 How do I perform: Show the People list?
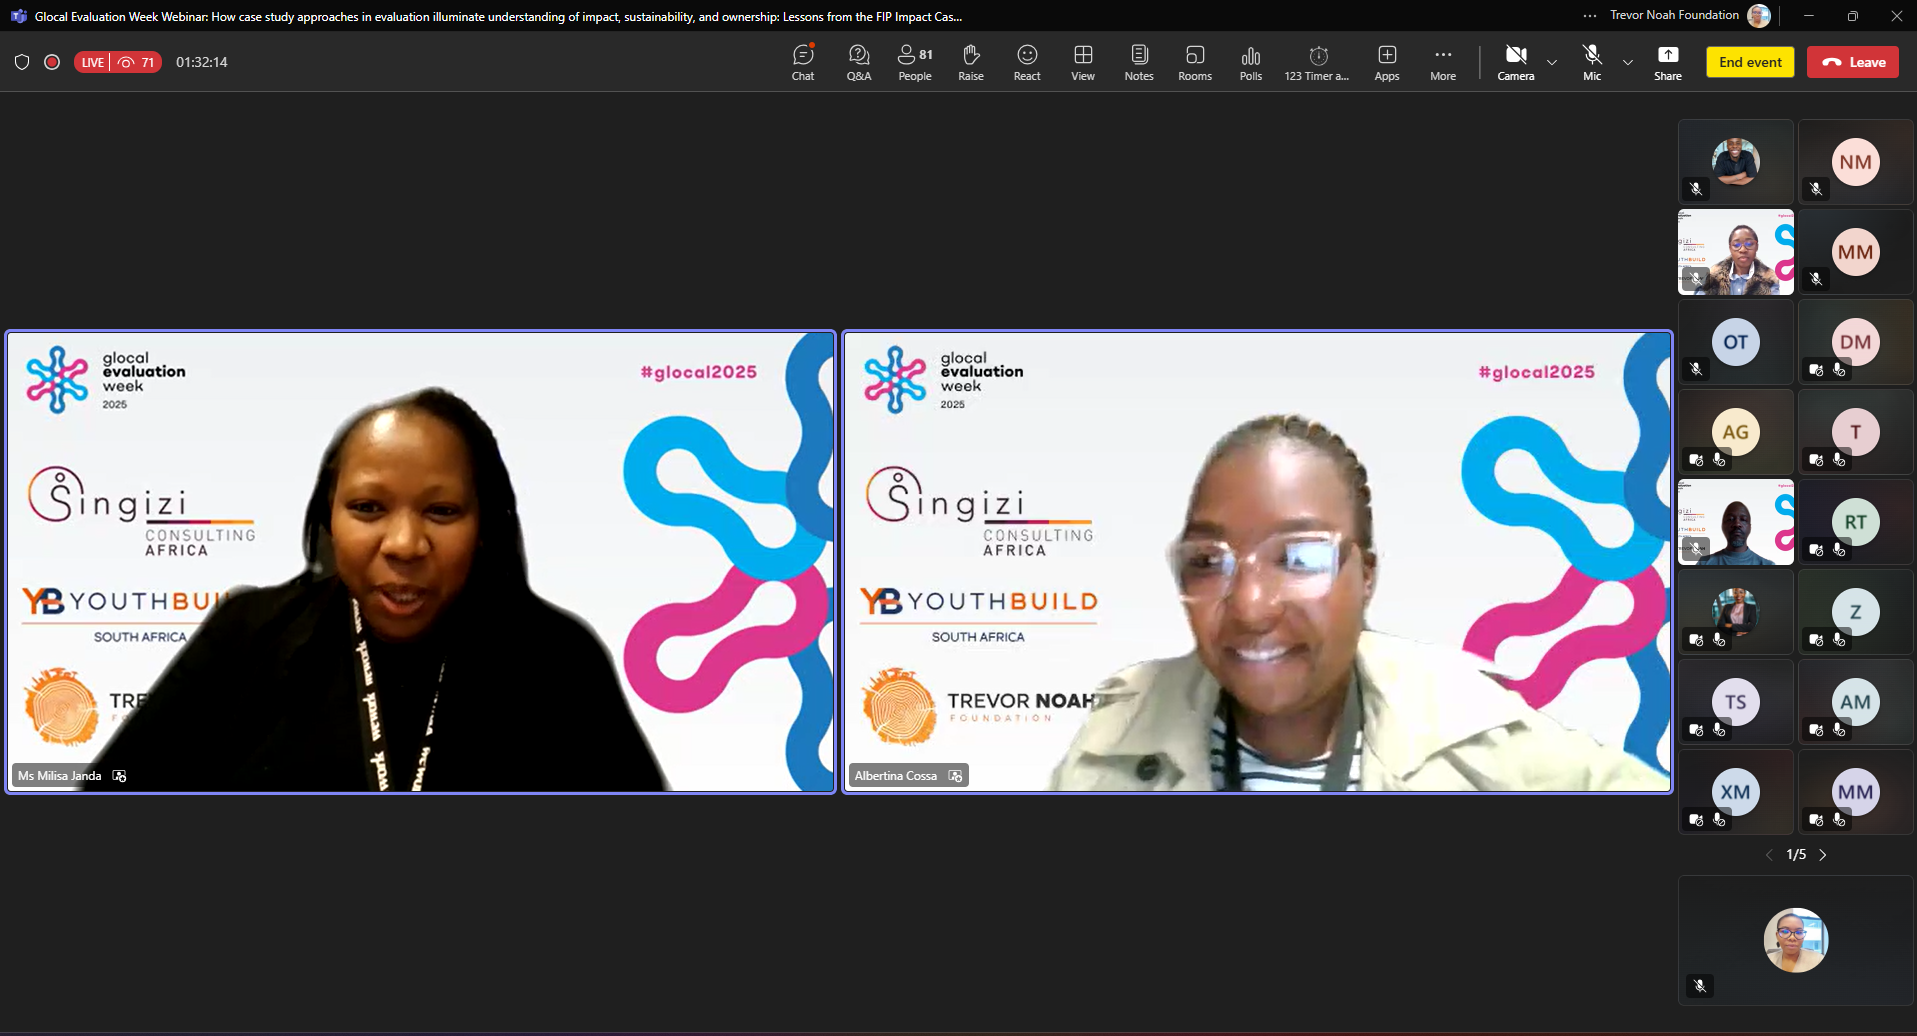click(915, 62)
